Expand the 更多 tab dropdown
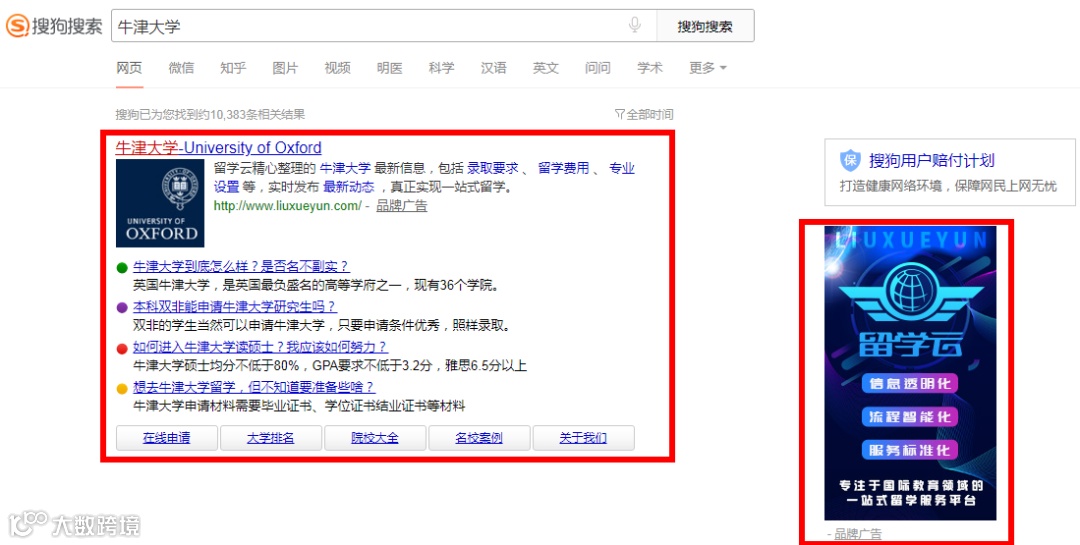Screen dimensions: 1080x545 708,68
